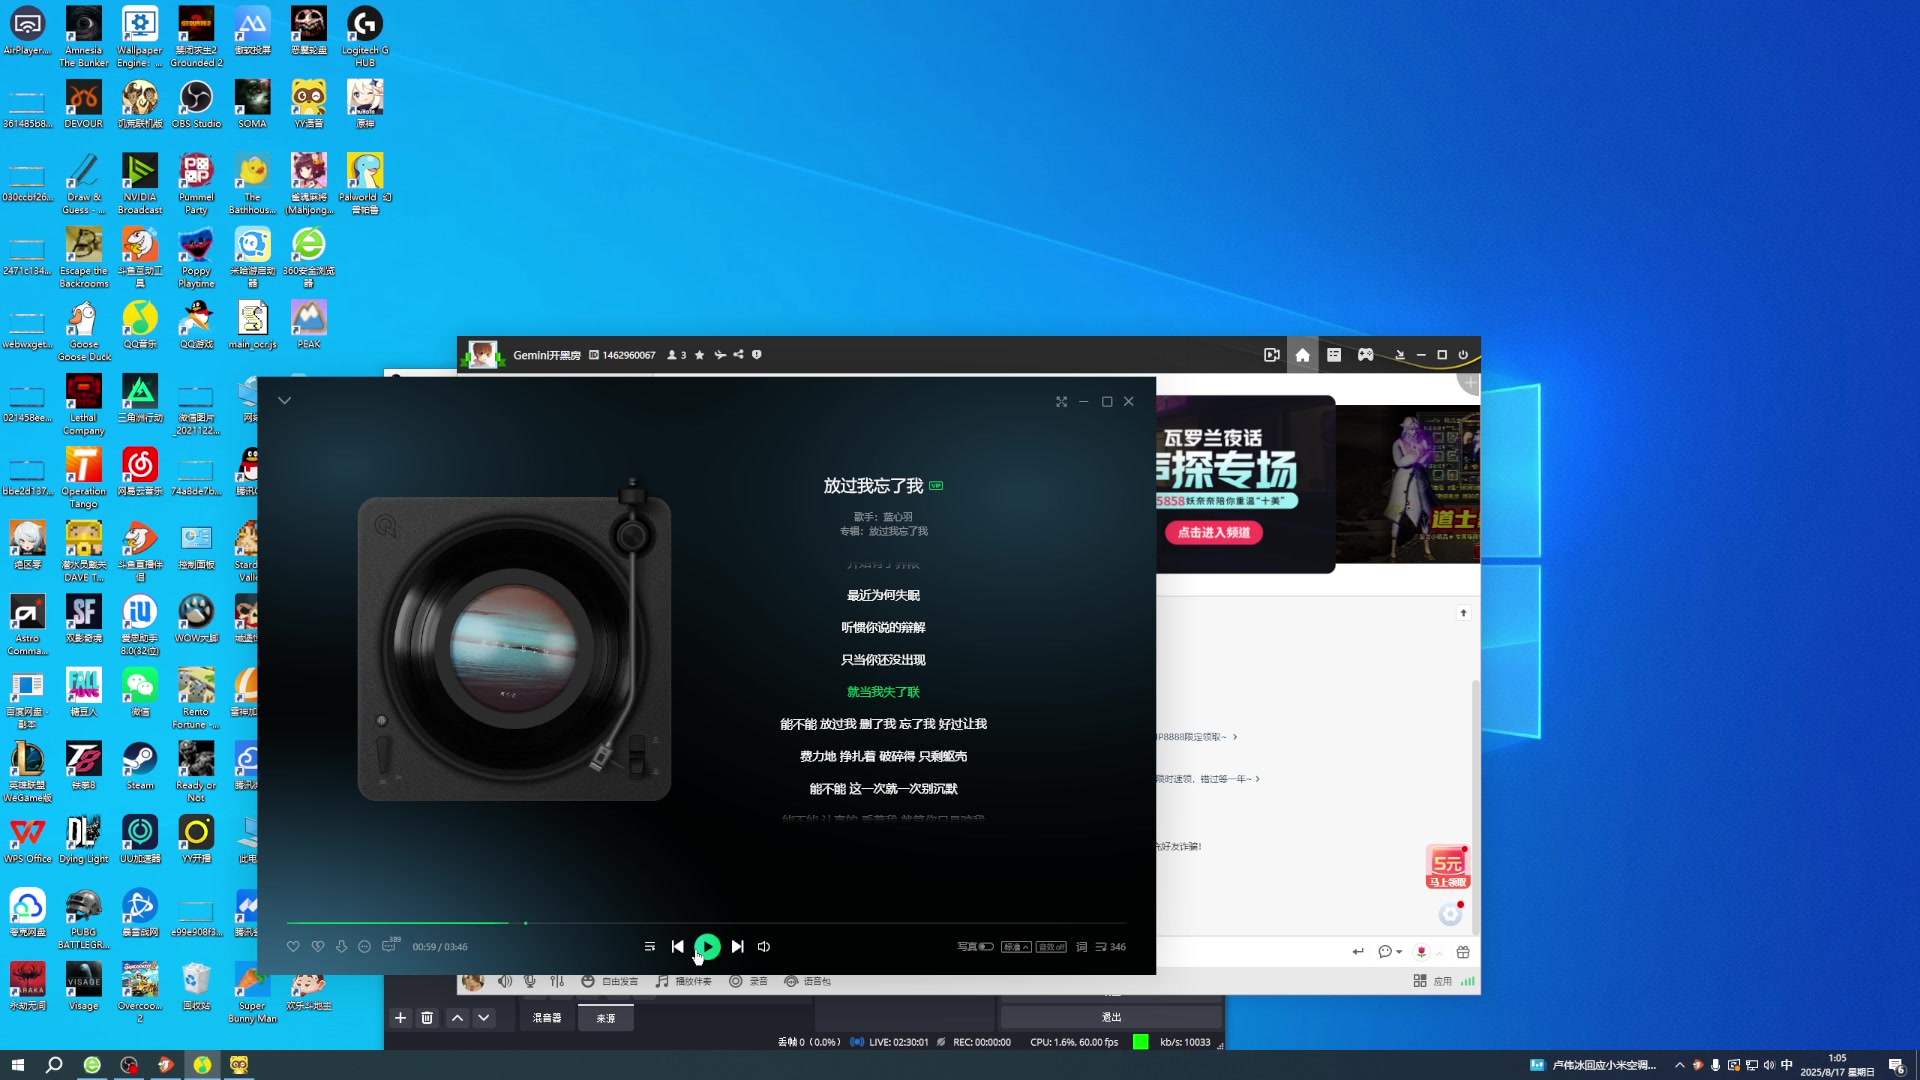This screenshot has width=1920, height=1080.
Task: Click 播放伴奏 accompaniment button
Action: (x=684, y=981)
